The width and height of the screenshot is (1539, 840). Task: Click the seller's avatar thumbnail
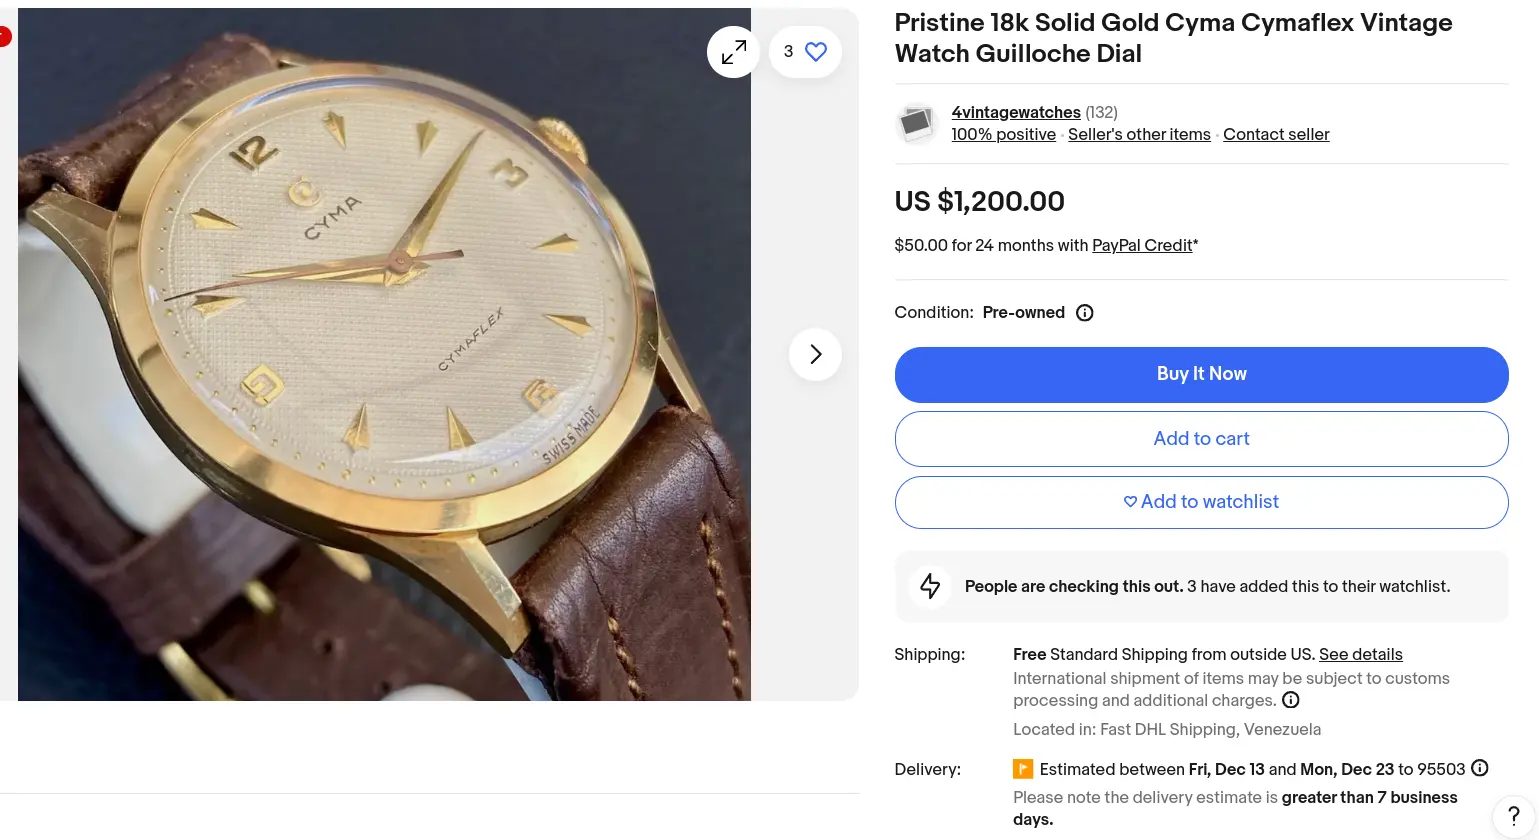(x=915, y=124)
